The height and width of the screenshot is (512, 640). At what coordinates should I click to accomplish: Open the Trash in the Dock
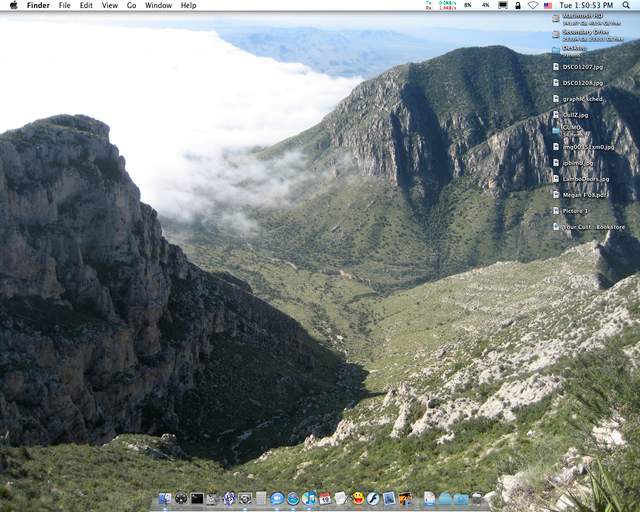[x=477, y=499]
